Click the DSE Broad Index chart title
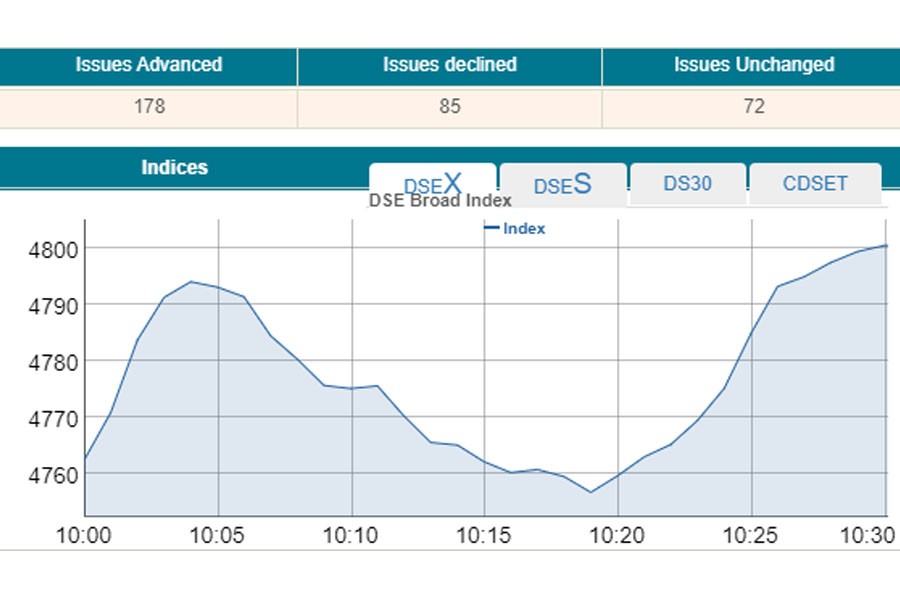 pyautogui.click(x=440, y=201)
